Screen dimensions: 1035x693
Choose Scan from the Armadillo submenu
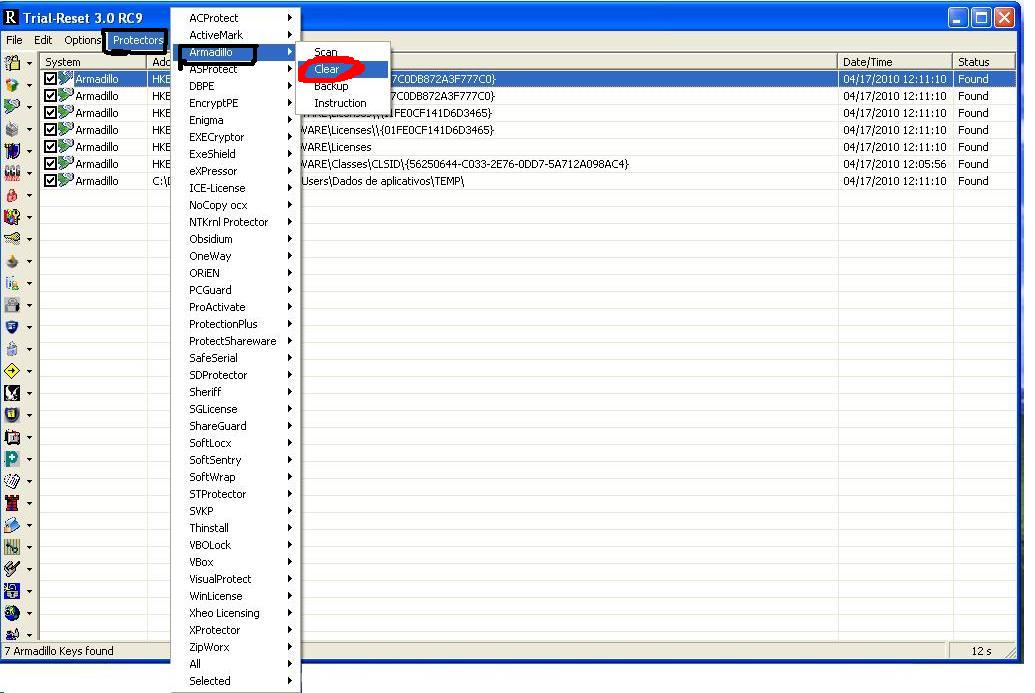(x=325, y=51)
